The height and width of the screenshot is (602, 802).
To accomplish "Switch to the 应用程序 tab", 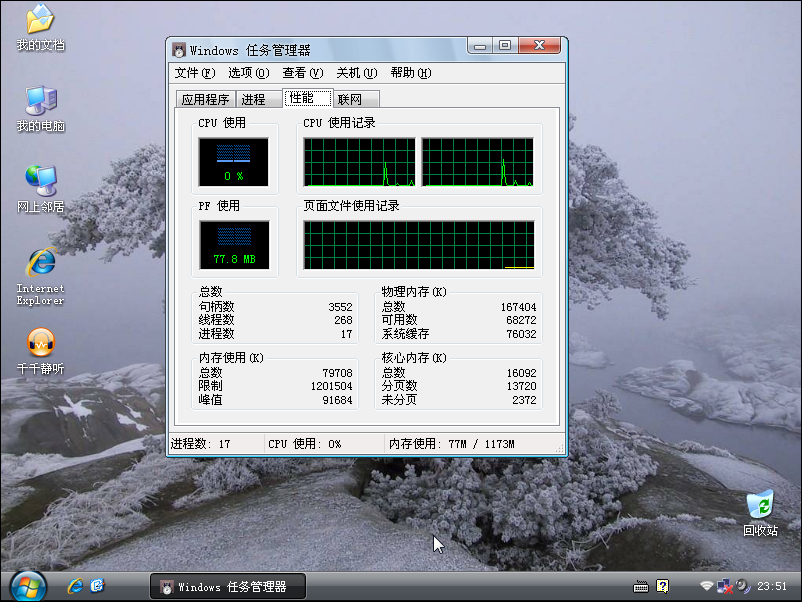I will pos(206,99).
